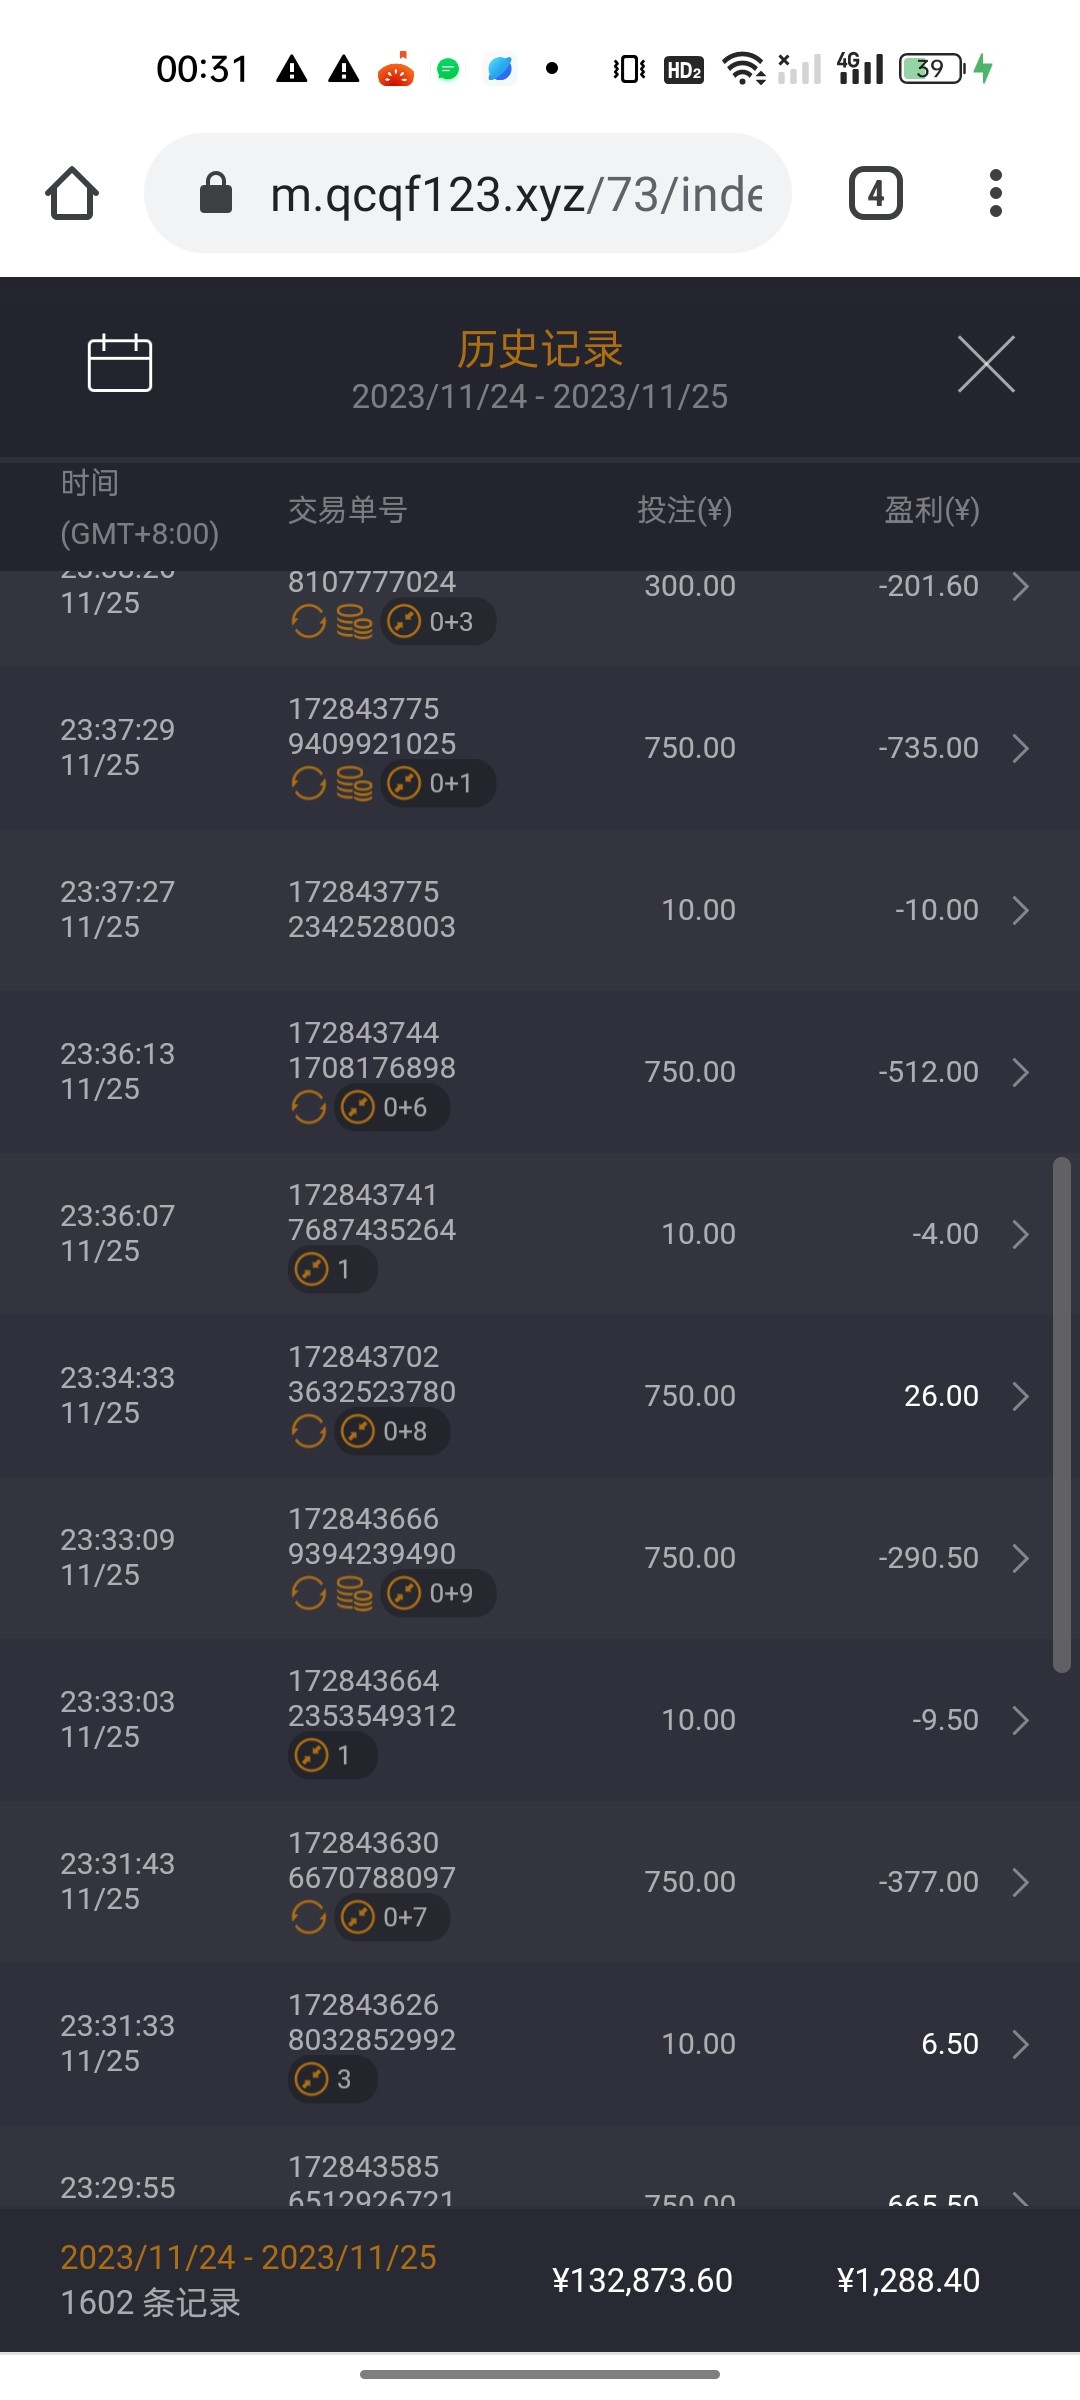The image size is (1080, 2400).
Task: Tap the 0+8 badge on 23:34:33 record
Action: pyautogui.click(x=392, y=1432)
